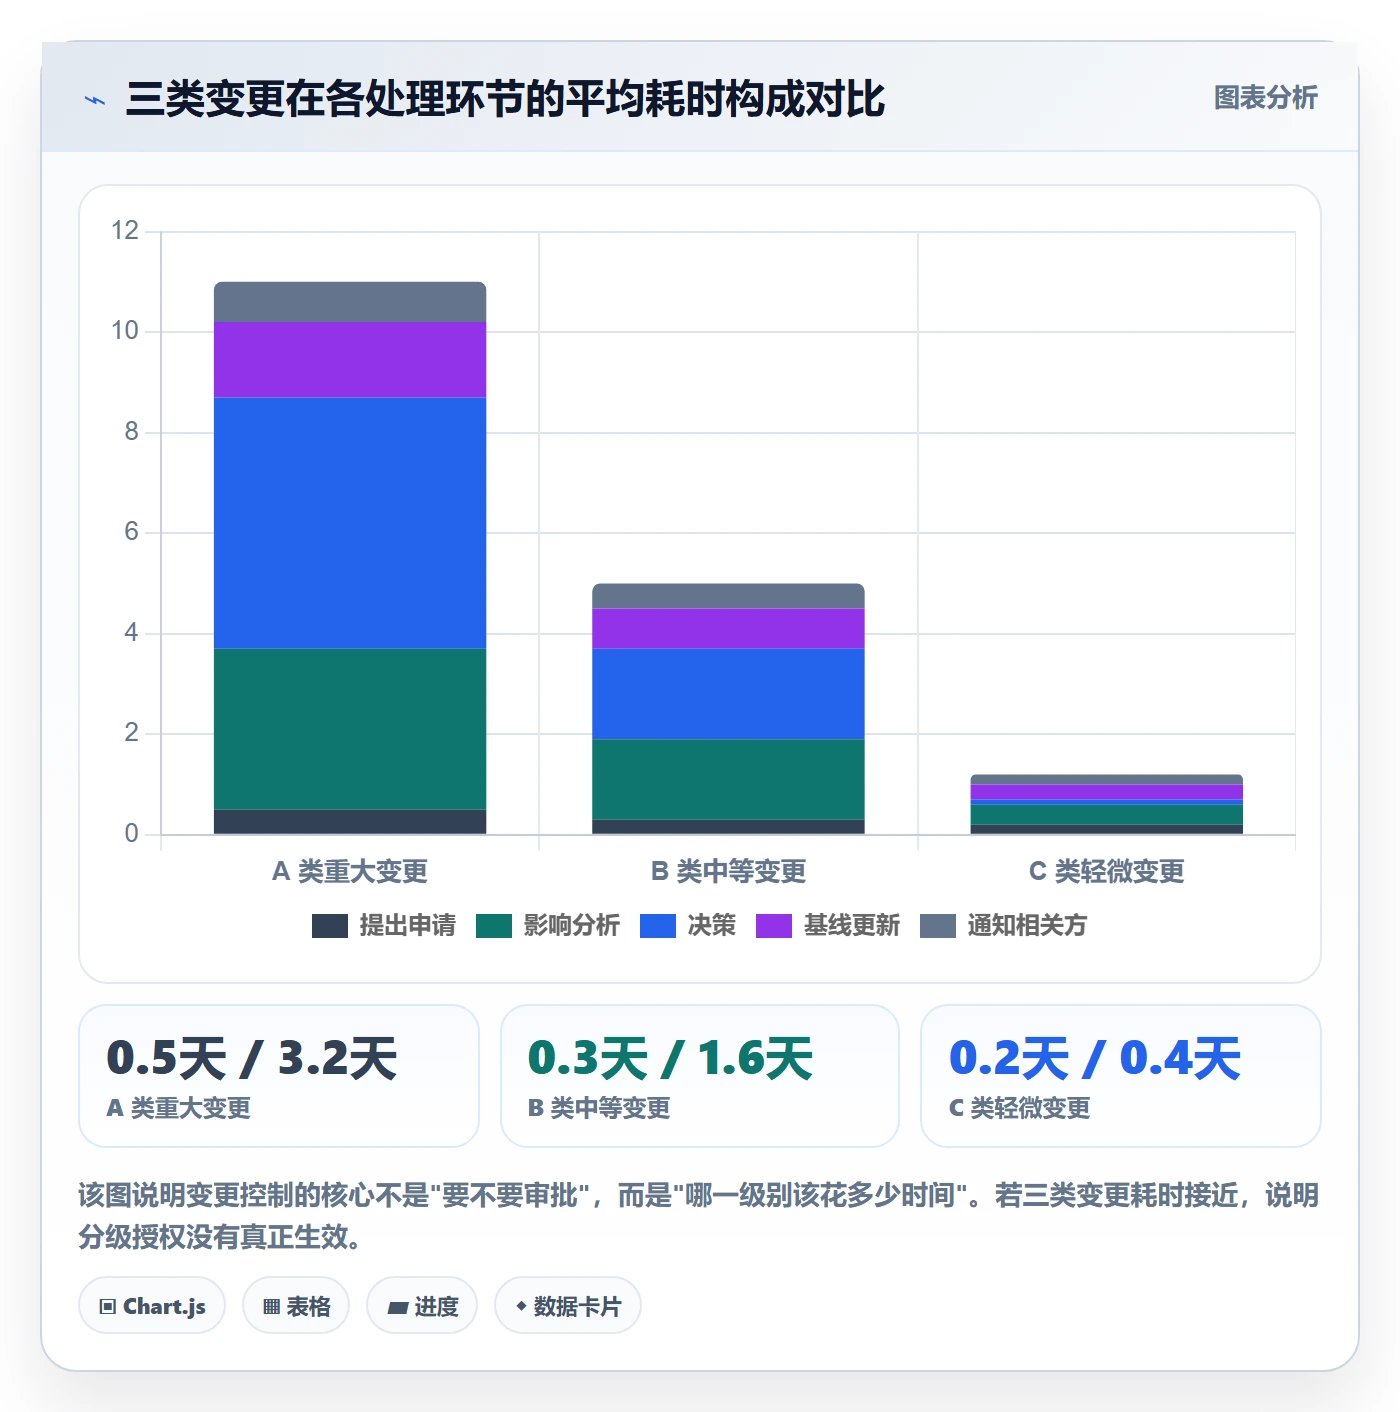Toggle the 提出申请 legend swatch
1400x1412 pixels.
pos(330,926)
